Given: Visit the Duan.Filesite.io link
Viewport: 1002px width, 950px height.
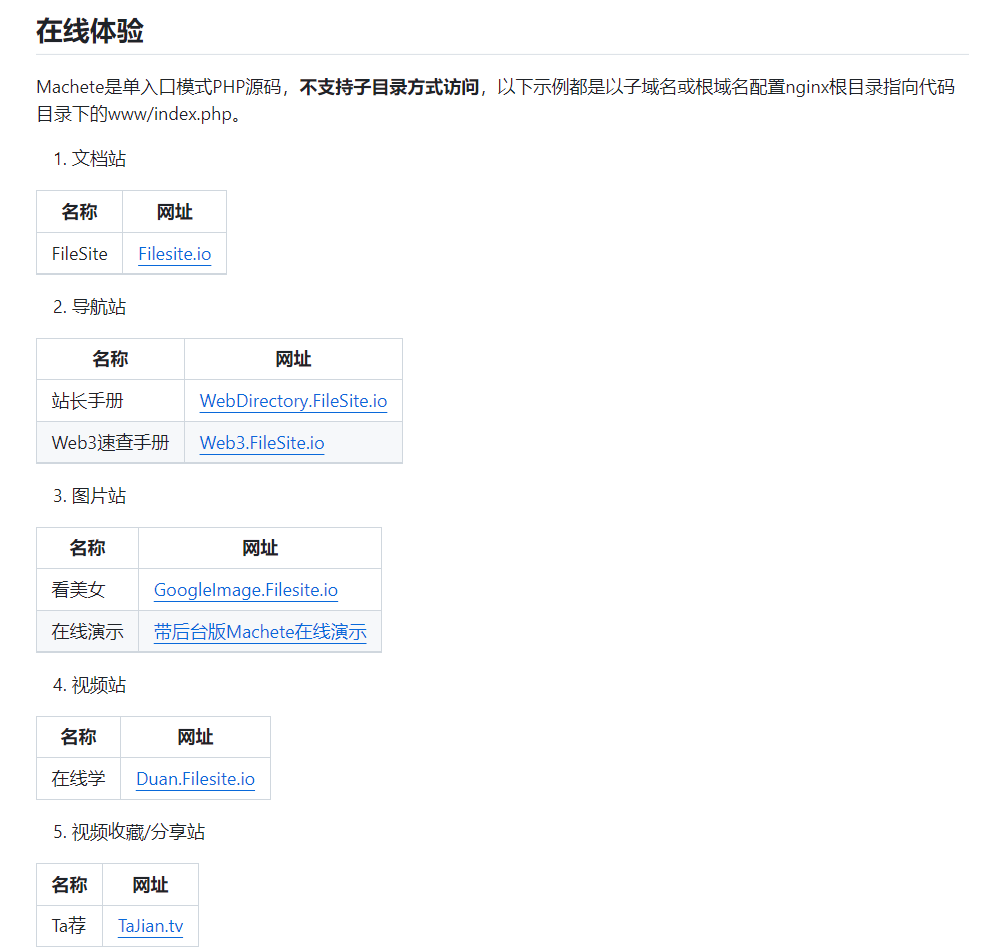Looking at the screenshot, I should coord(196,779).
